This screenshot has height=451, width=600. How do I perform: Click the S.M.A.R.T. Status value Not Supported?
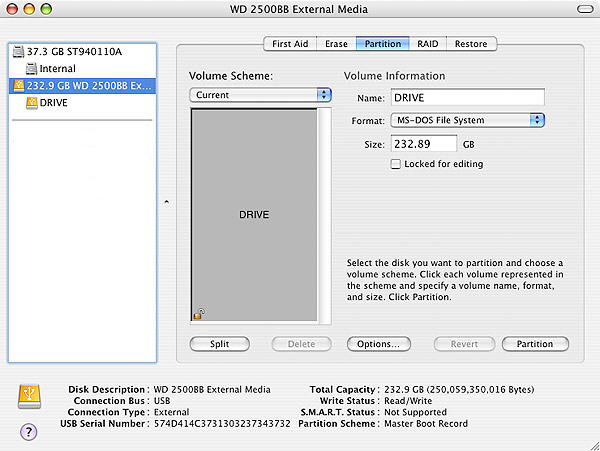coord(416,412)
